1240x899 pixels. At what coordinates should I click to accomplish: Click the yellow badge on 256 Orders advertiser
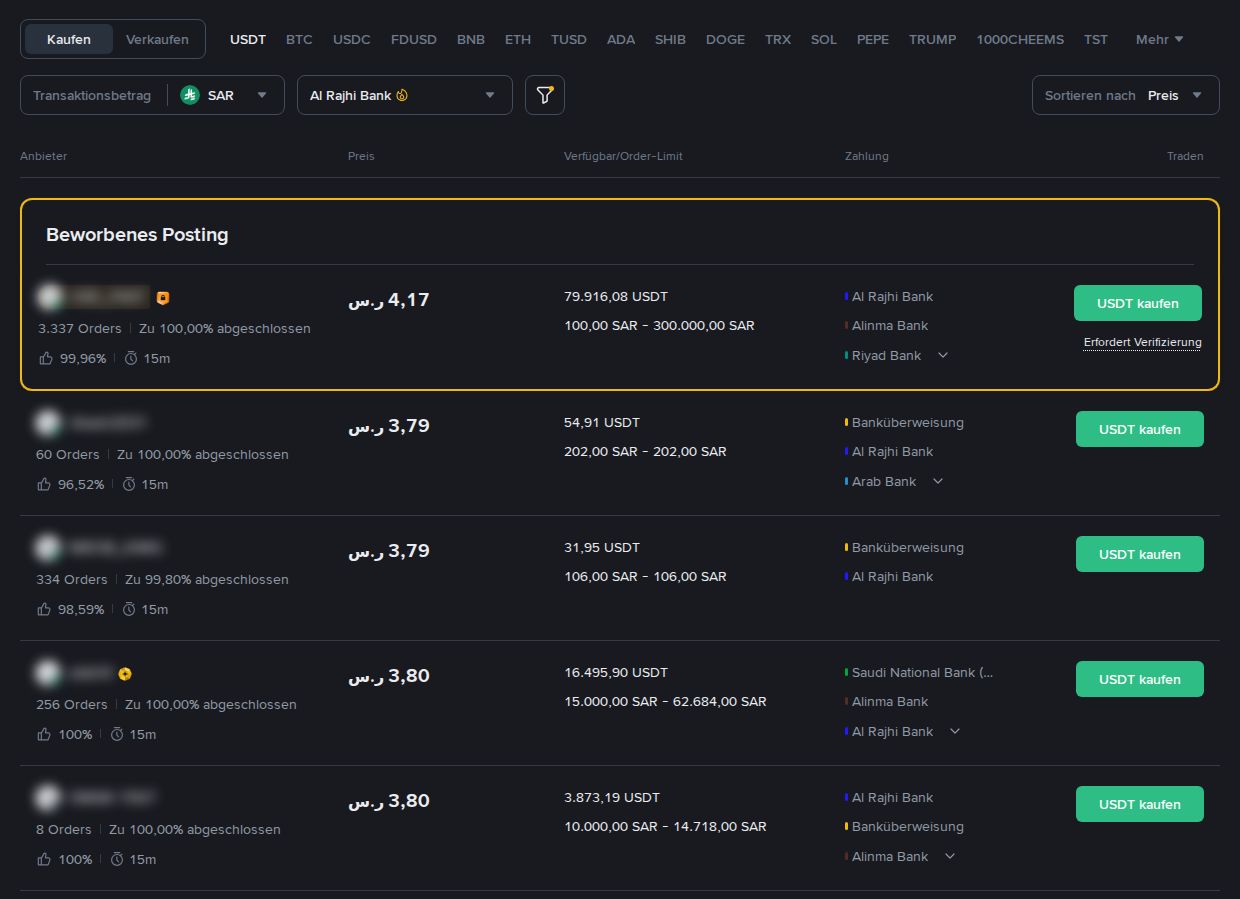(125, 674)
